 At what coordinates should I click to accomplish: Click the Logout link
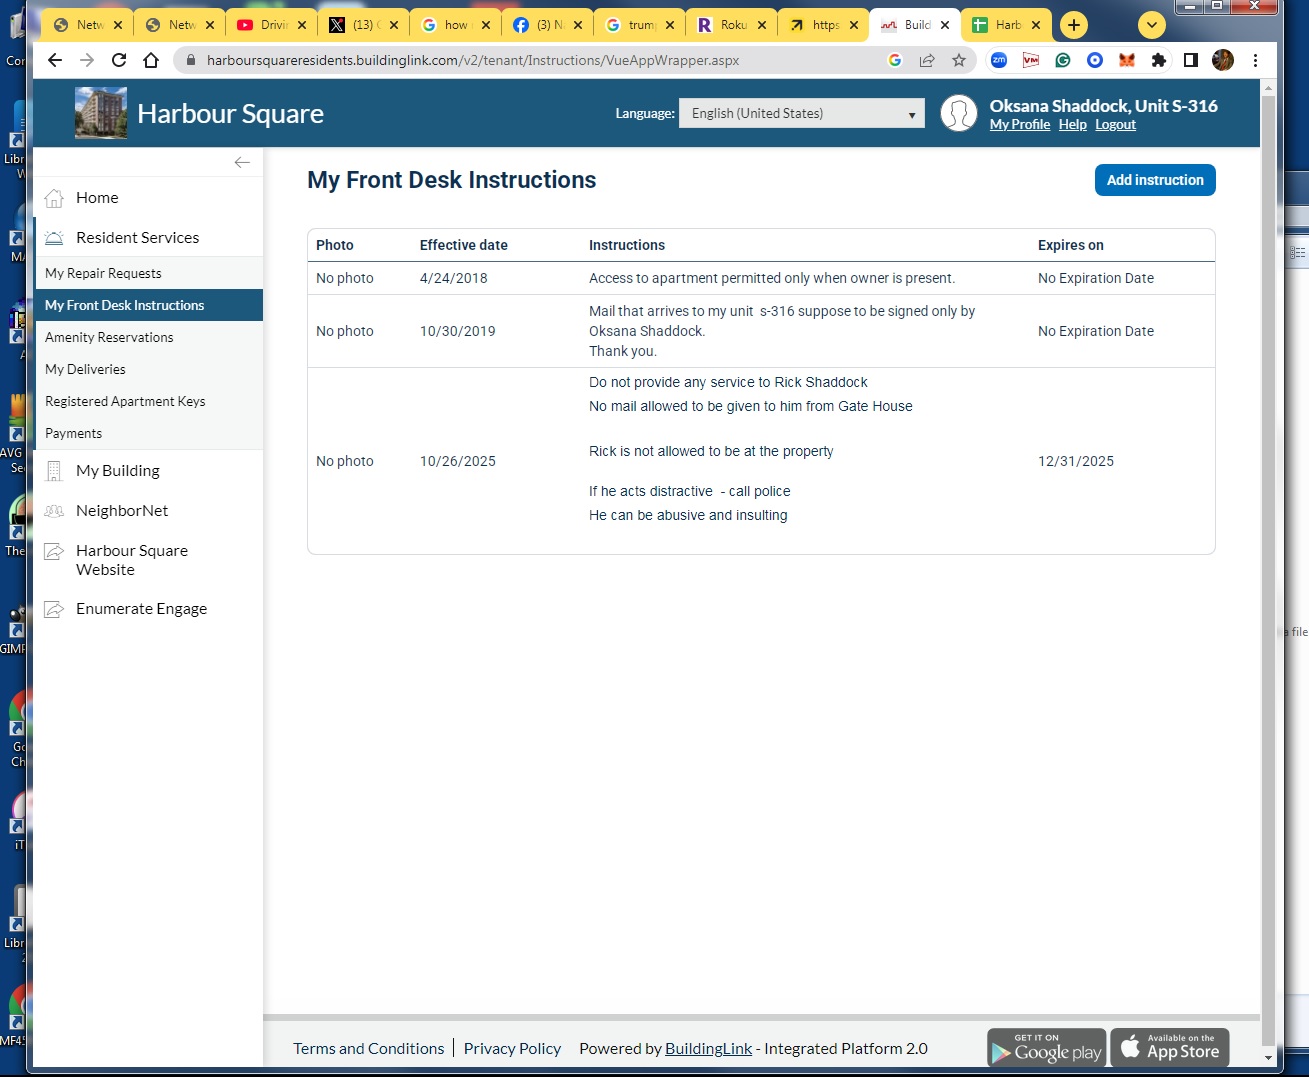tap(1115, 125)
